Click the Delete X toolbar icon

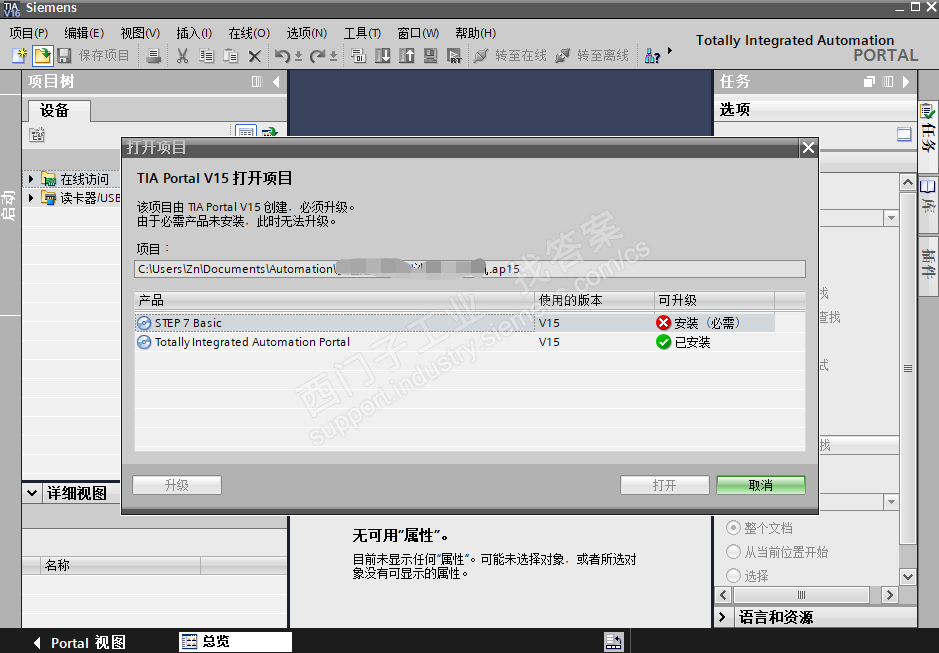pos(255,56)
